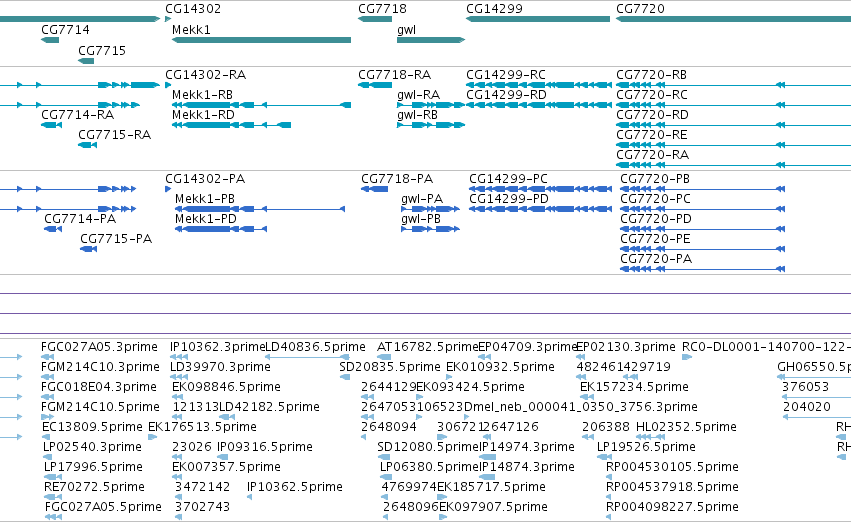851x522 pixels.
Task: Select transcript label CG7720-RE
Action: (x=652, y=135)
